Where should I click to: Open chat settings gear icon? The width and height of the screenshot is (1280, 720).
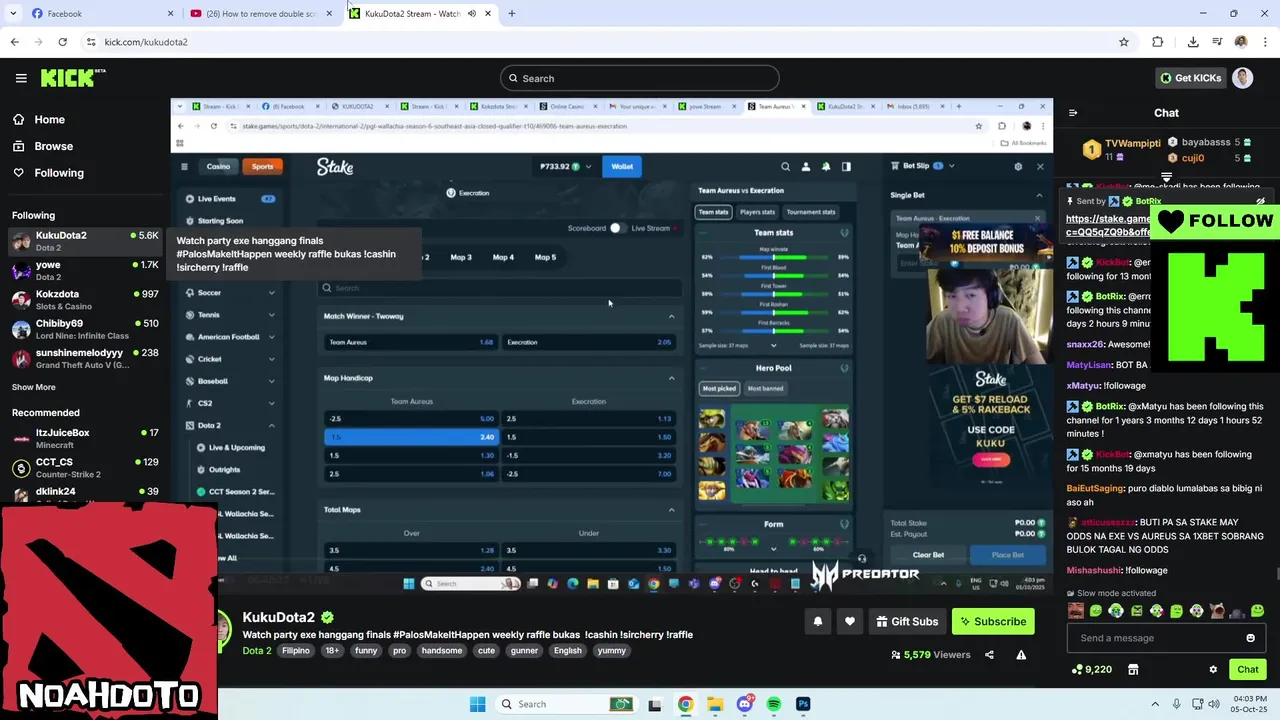pyautogui.click(x=1213, y=670)
